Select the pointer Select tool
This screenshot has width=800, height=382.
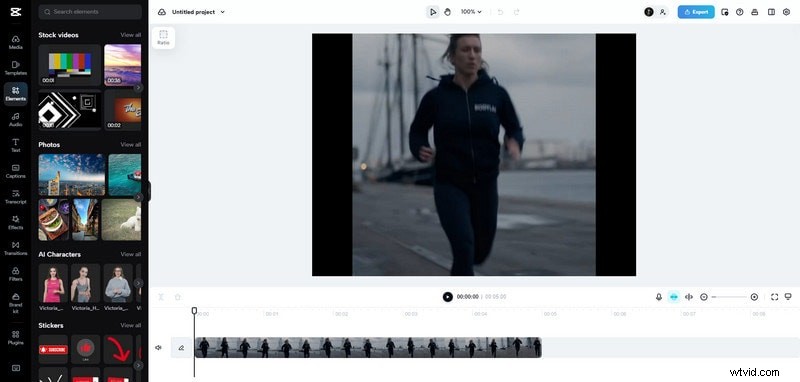click(433, 12)
